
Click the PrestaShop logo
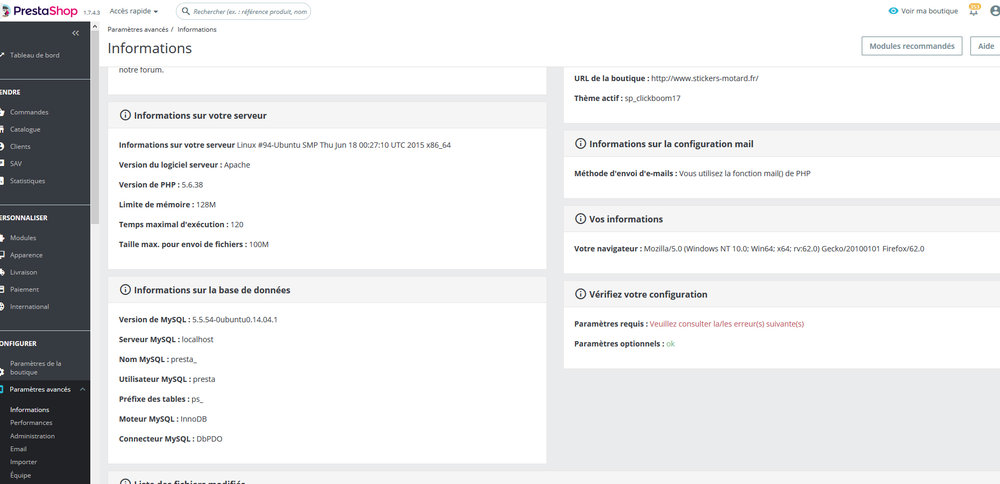pyautogui.click(x=38, y=11)
